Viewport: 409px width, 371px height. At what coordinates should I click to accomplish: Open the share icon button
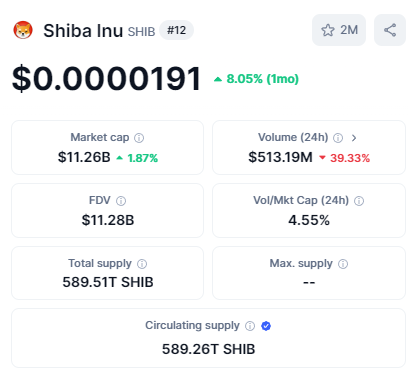click(x=390, y=30)
